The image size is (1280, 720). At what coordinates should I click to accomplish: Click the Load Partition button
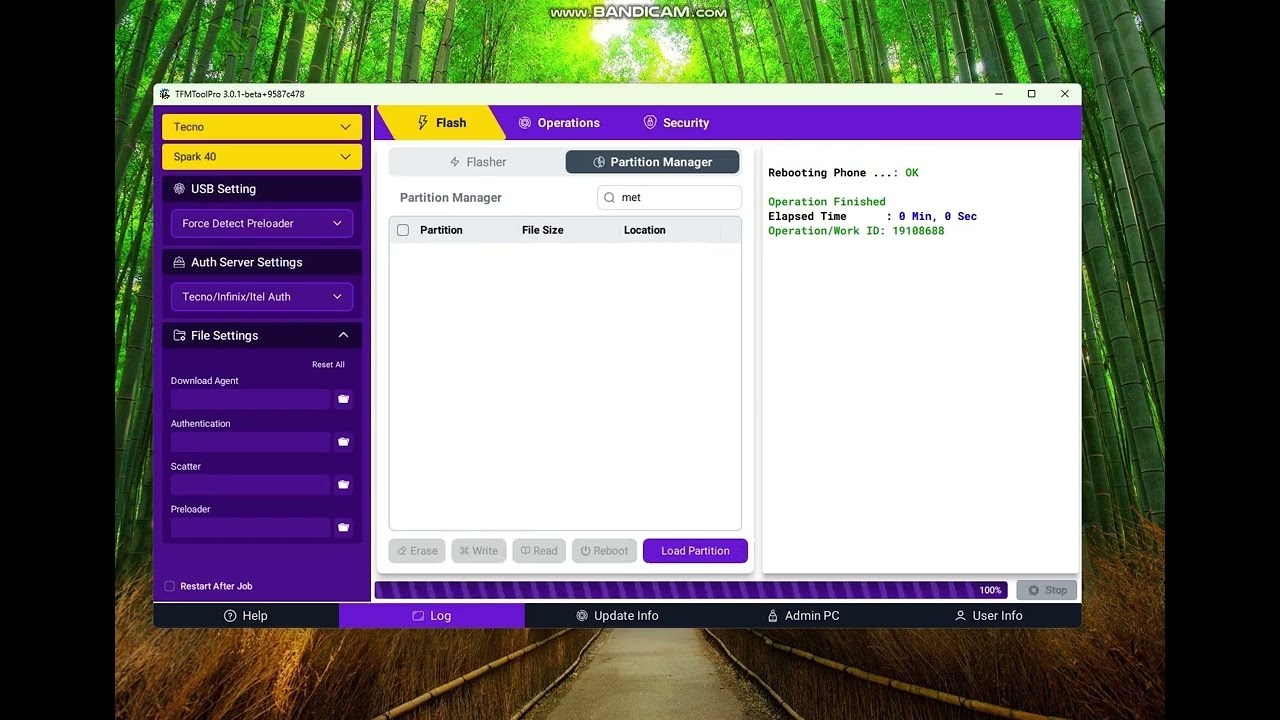coord(695,551)
